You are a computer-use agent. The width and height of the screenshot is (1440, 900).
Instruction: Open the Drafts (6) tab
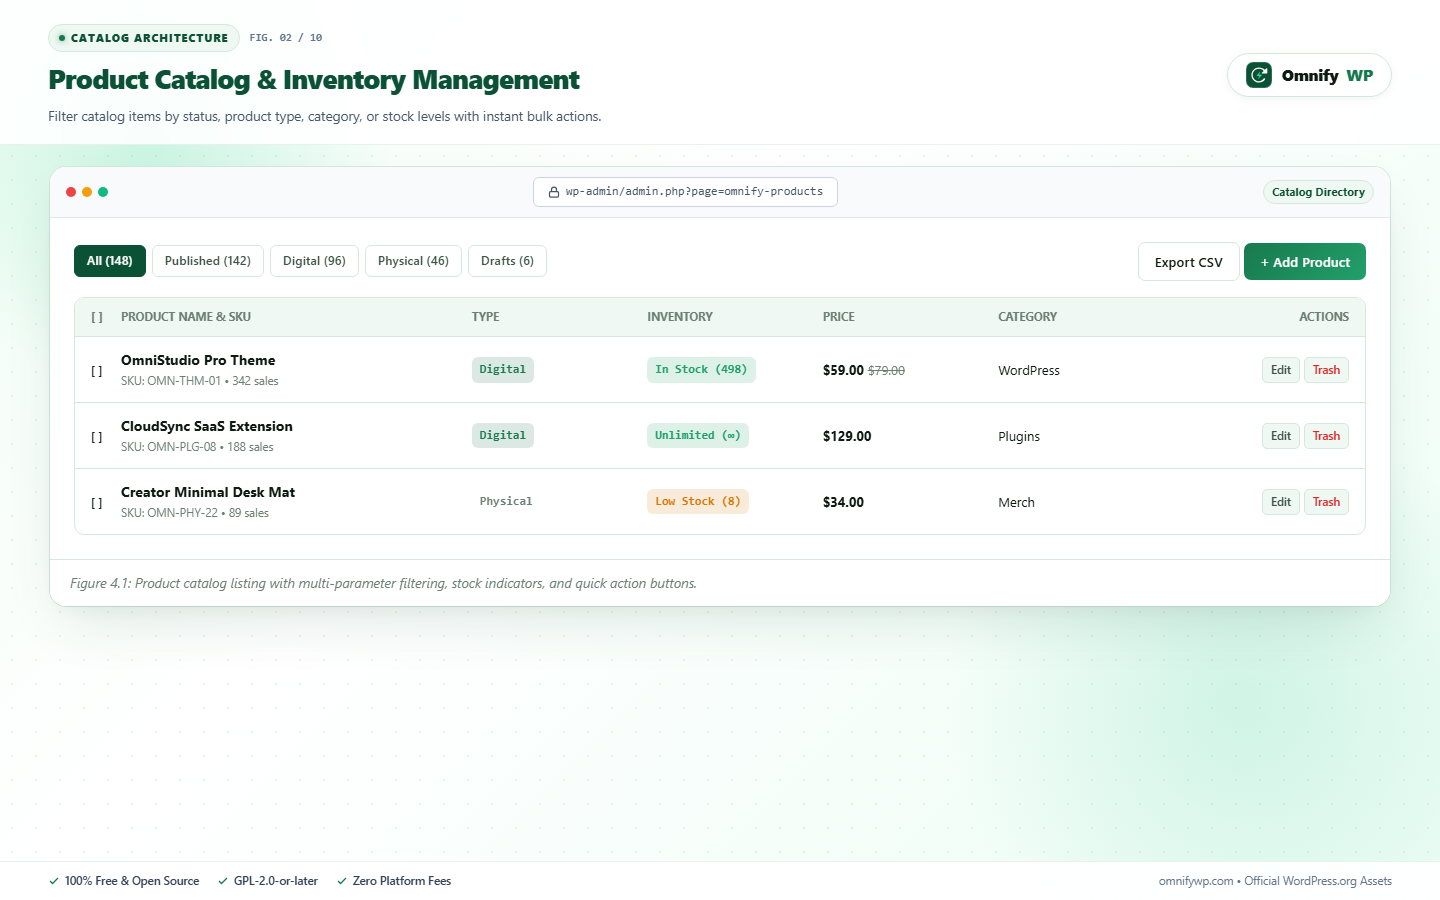coord(507,261)
